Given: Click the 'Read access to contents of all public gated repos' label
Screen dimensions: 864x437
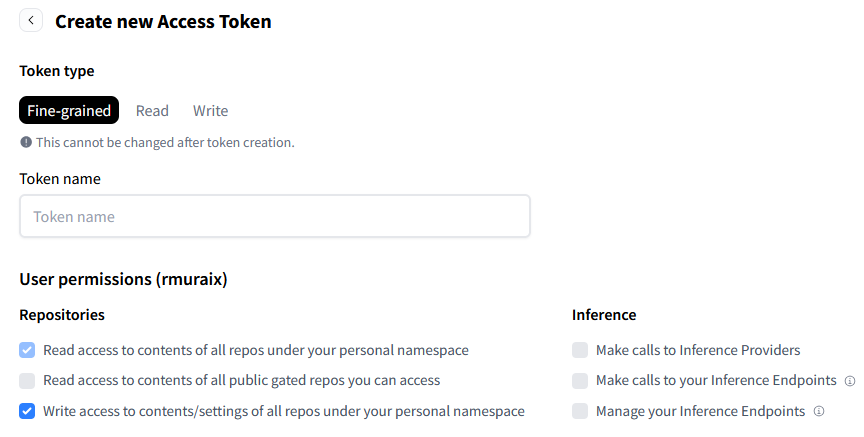Looking at the screenshot, I should click(x=242, y=380).
